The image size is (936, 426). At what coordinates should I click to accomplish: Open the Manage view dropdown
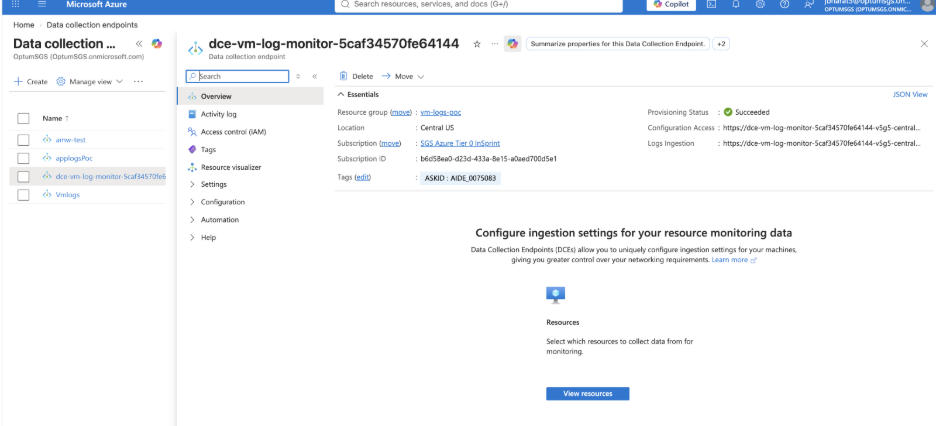point(90,82)
